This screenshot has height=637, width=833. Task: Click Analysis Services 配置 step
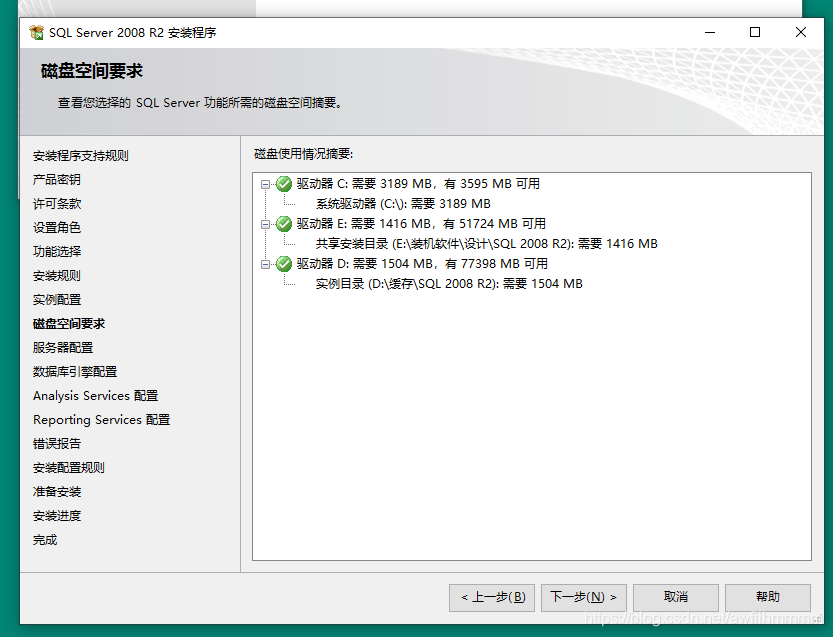(x=96, y=396)
